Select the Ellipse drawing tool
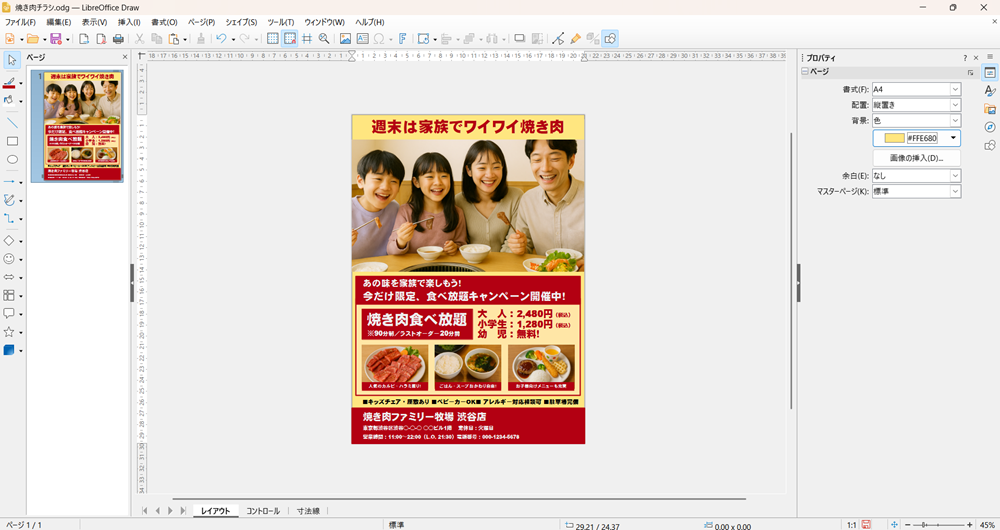 11,159
